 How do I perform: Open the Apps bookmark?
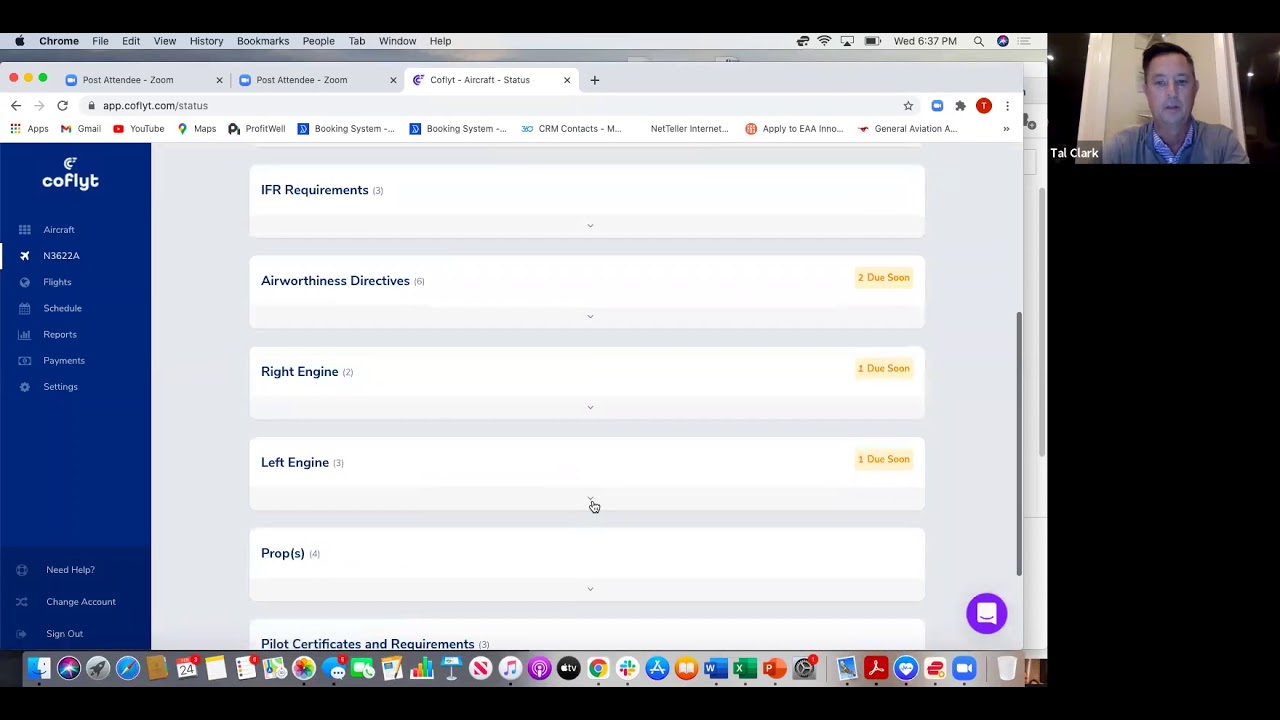(29, 129)
